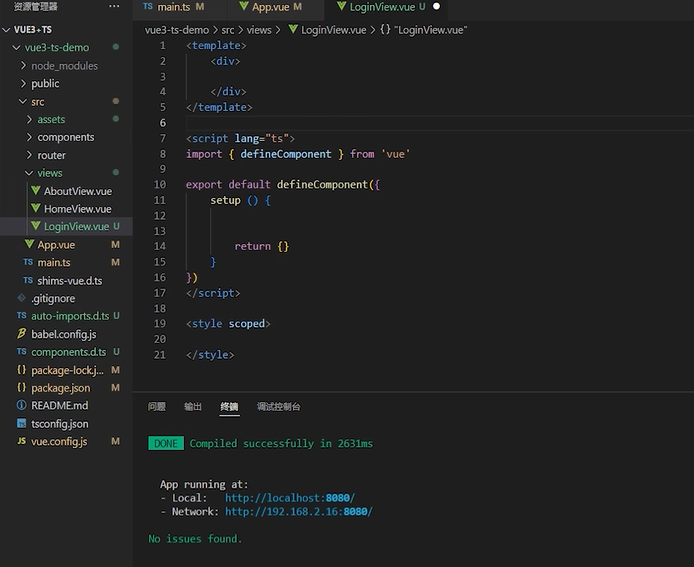Open the 问题 (Problems) panel tab
The height and width of the screenshot is (567, 694).
pyautogui.click(x=157, y=406)
